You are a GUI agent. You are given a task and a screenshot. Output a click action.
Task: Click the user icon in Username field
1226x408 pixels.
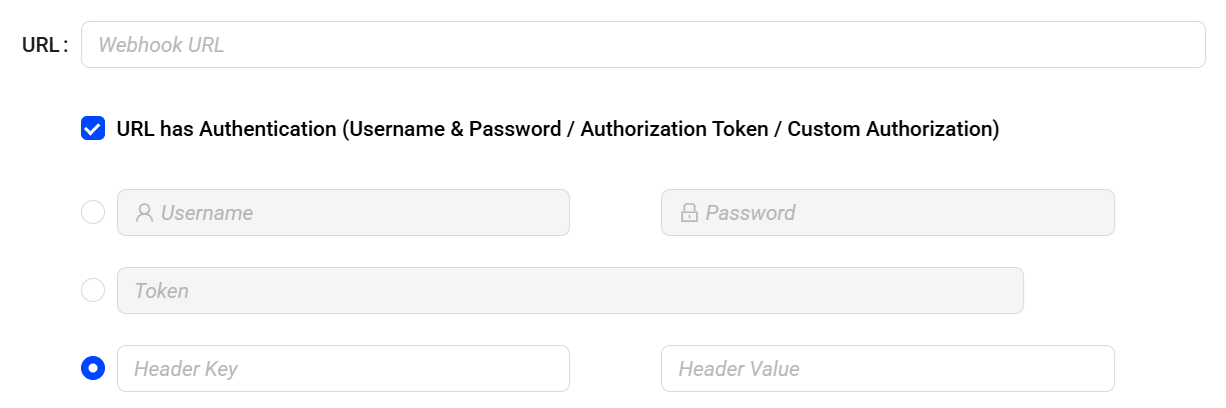[144, 213]
